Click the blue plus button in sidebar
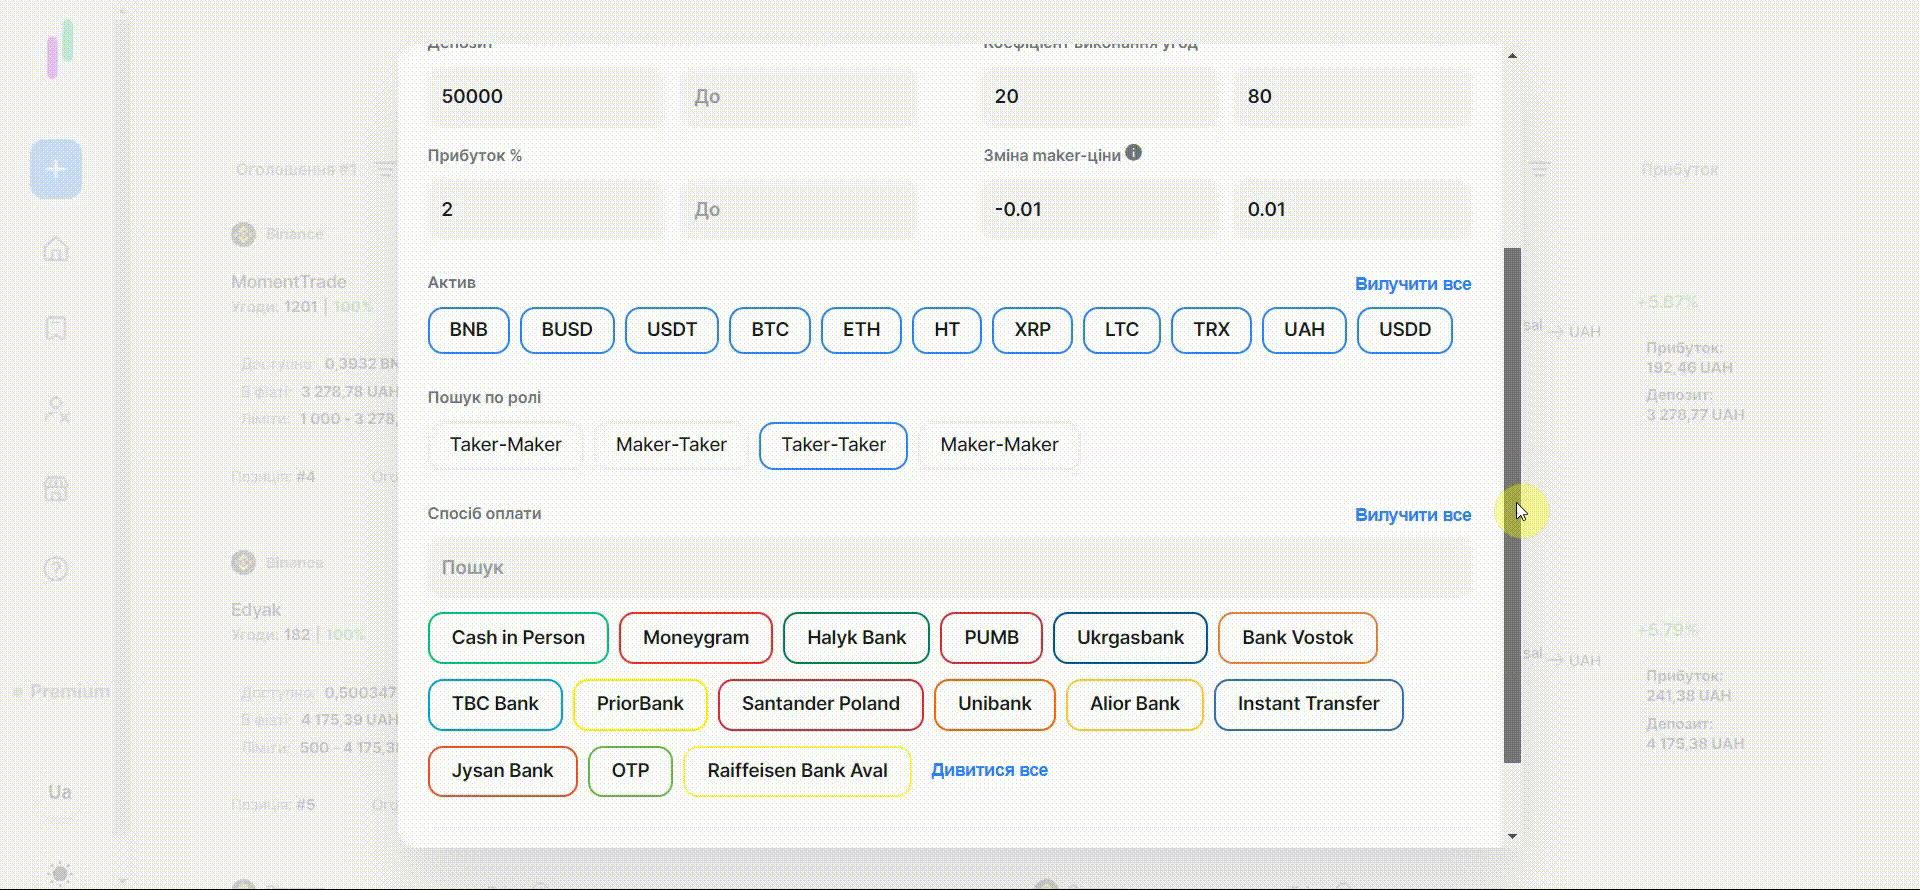 pyautogui.click(x=56, y=169)
